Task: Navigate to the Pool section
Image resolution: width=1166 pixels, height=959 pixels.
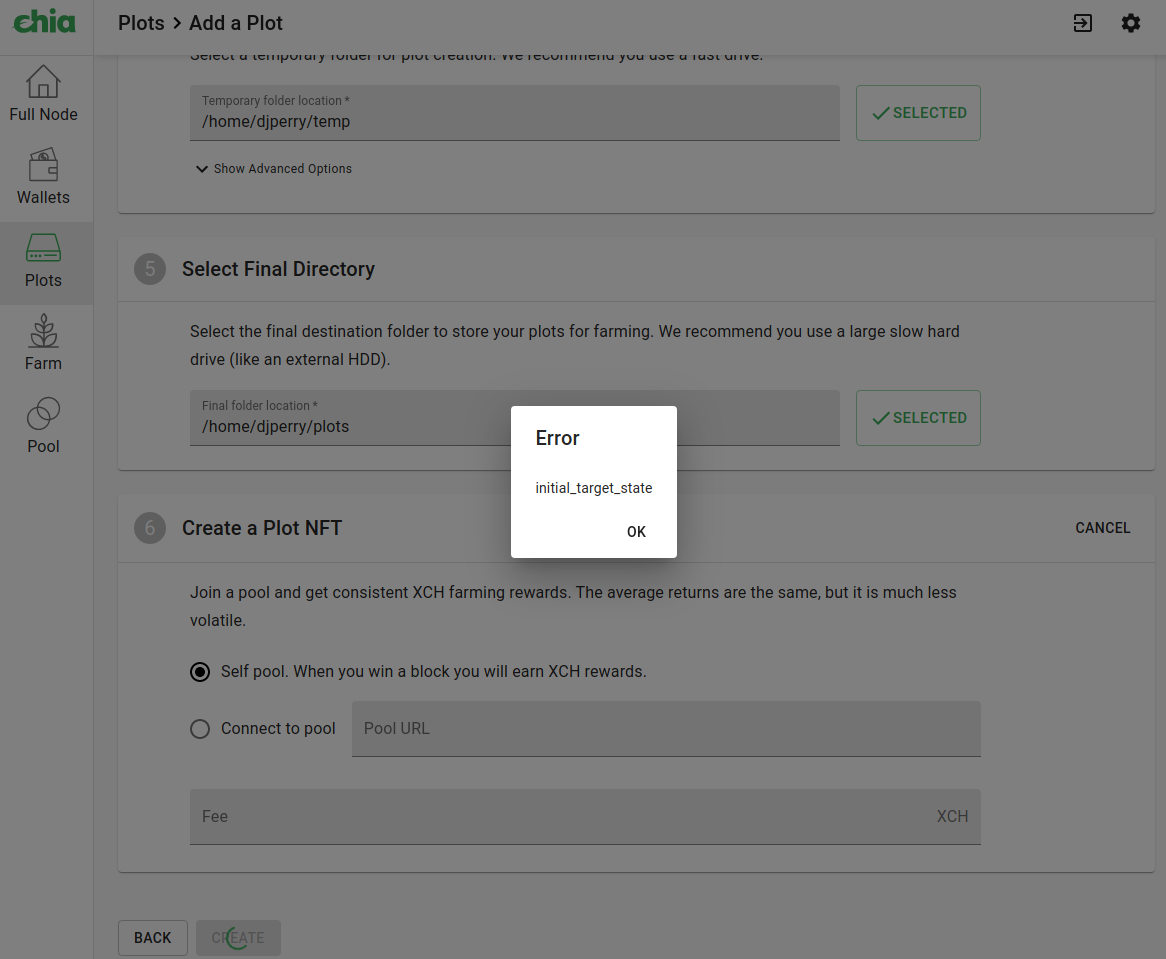Action: click(43, 424)
